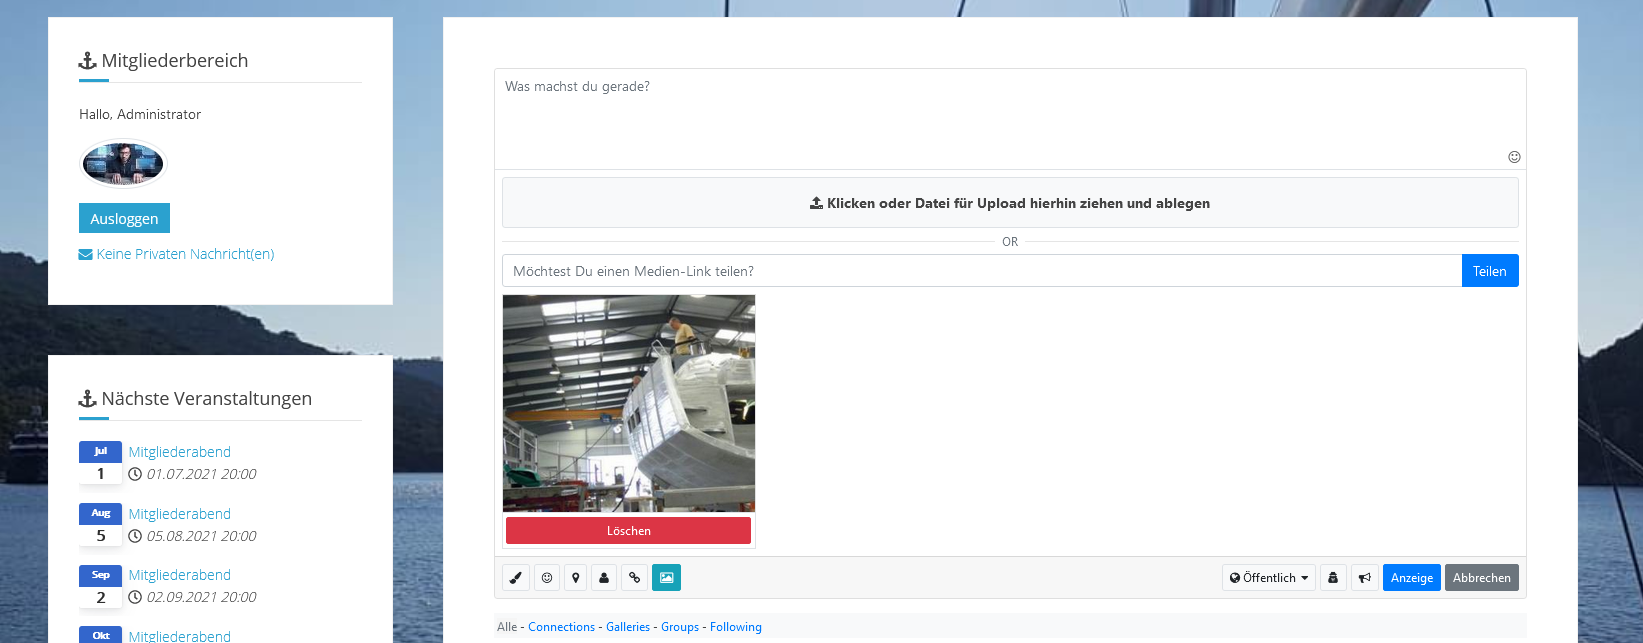The image size is (1643, 643).
Task: Log out with the Ausloggen button
Action: 124,218
